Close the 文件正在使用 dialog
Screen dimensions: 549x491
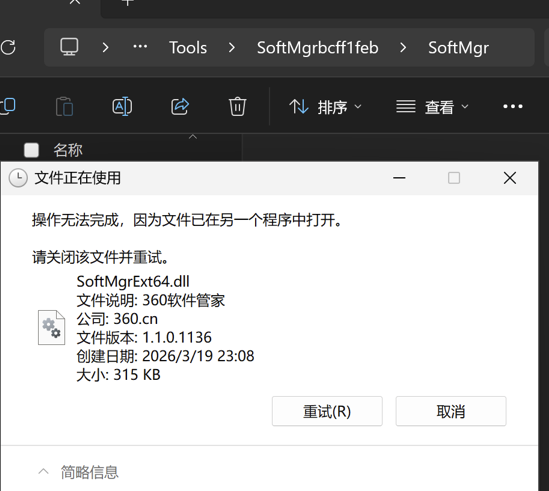coord(510,178)
